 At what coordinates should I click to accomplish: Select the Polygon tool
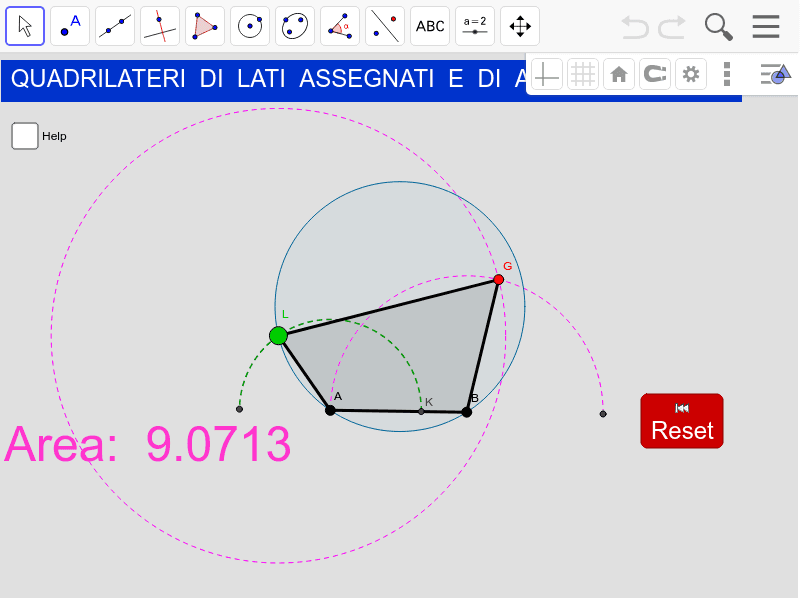[x=205, y=26]
